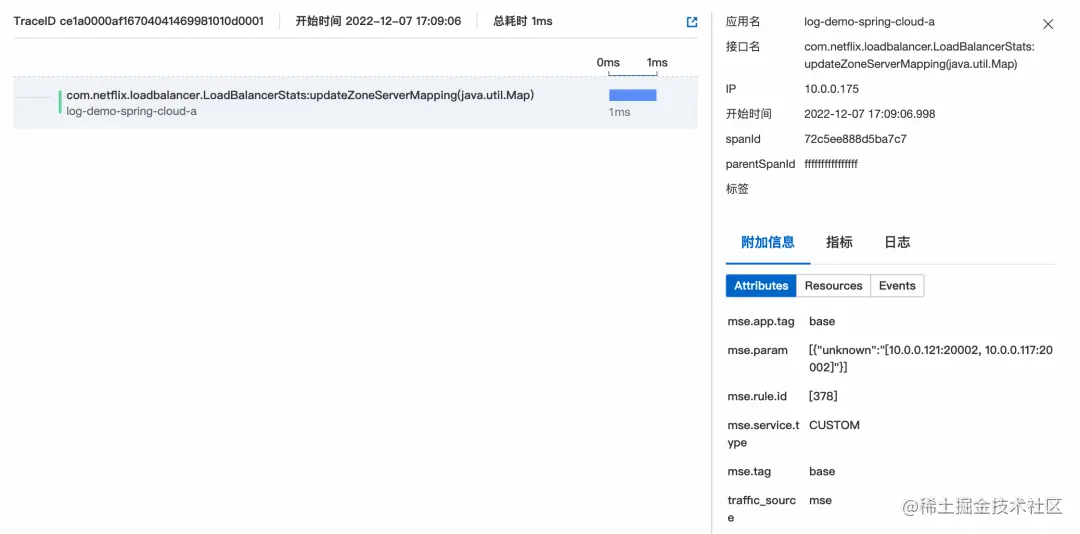Viewport: 1080px width, 534px height.
Task: Click the TraceID ce1a0000af16704041469981010d0001 text
Action: coord(138,21)
